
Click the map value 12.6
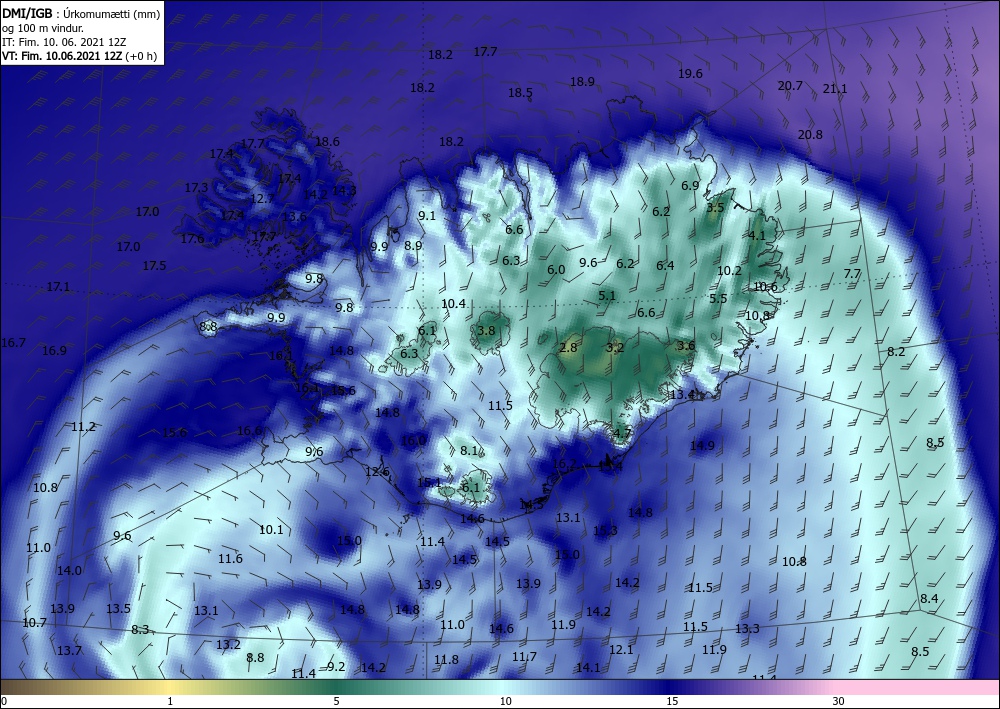click(377, 472)
